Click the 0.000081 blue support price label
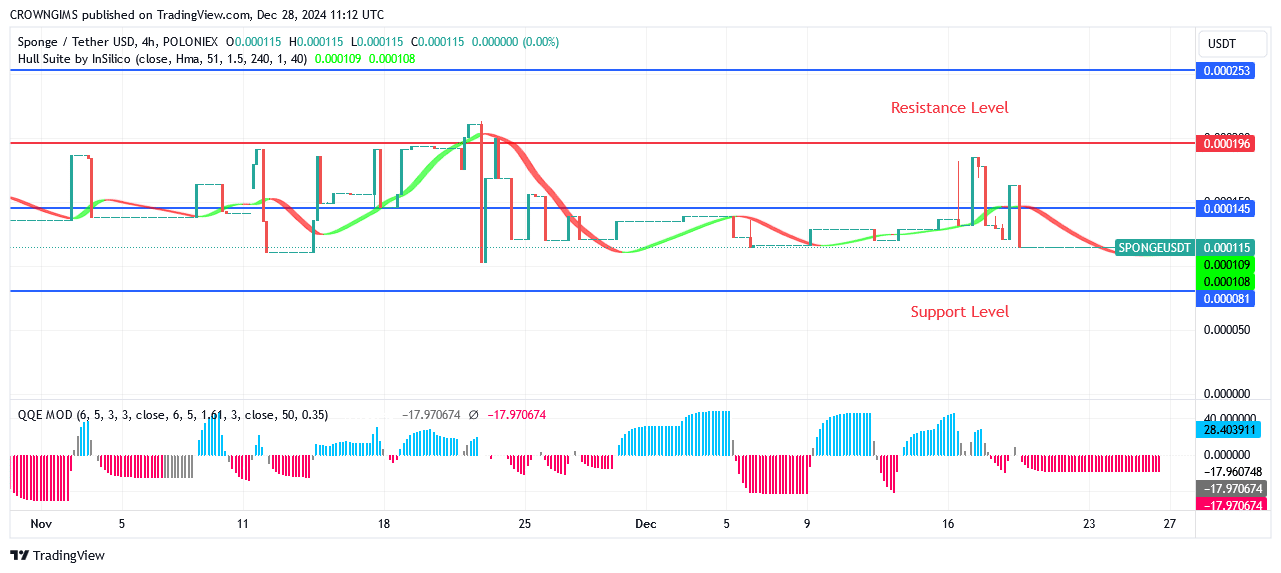 click(x=1225, y=299)
